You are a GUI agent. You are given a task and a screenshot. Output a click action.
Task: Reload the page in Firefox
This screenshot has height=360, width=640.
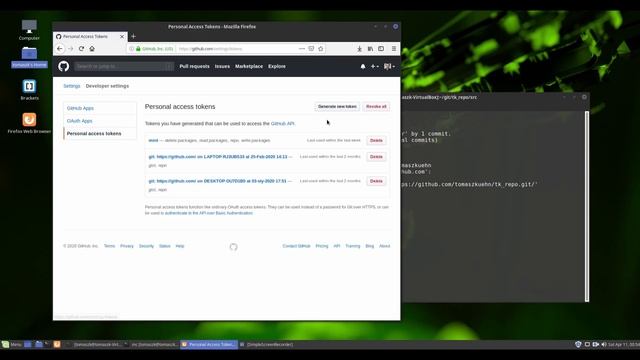pos(81,49)
